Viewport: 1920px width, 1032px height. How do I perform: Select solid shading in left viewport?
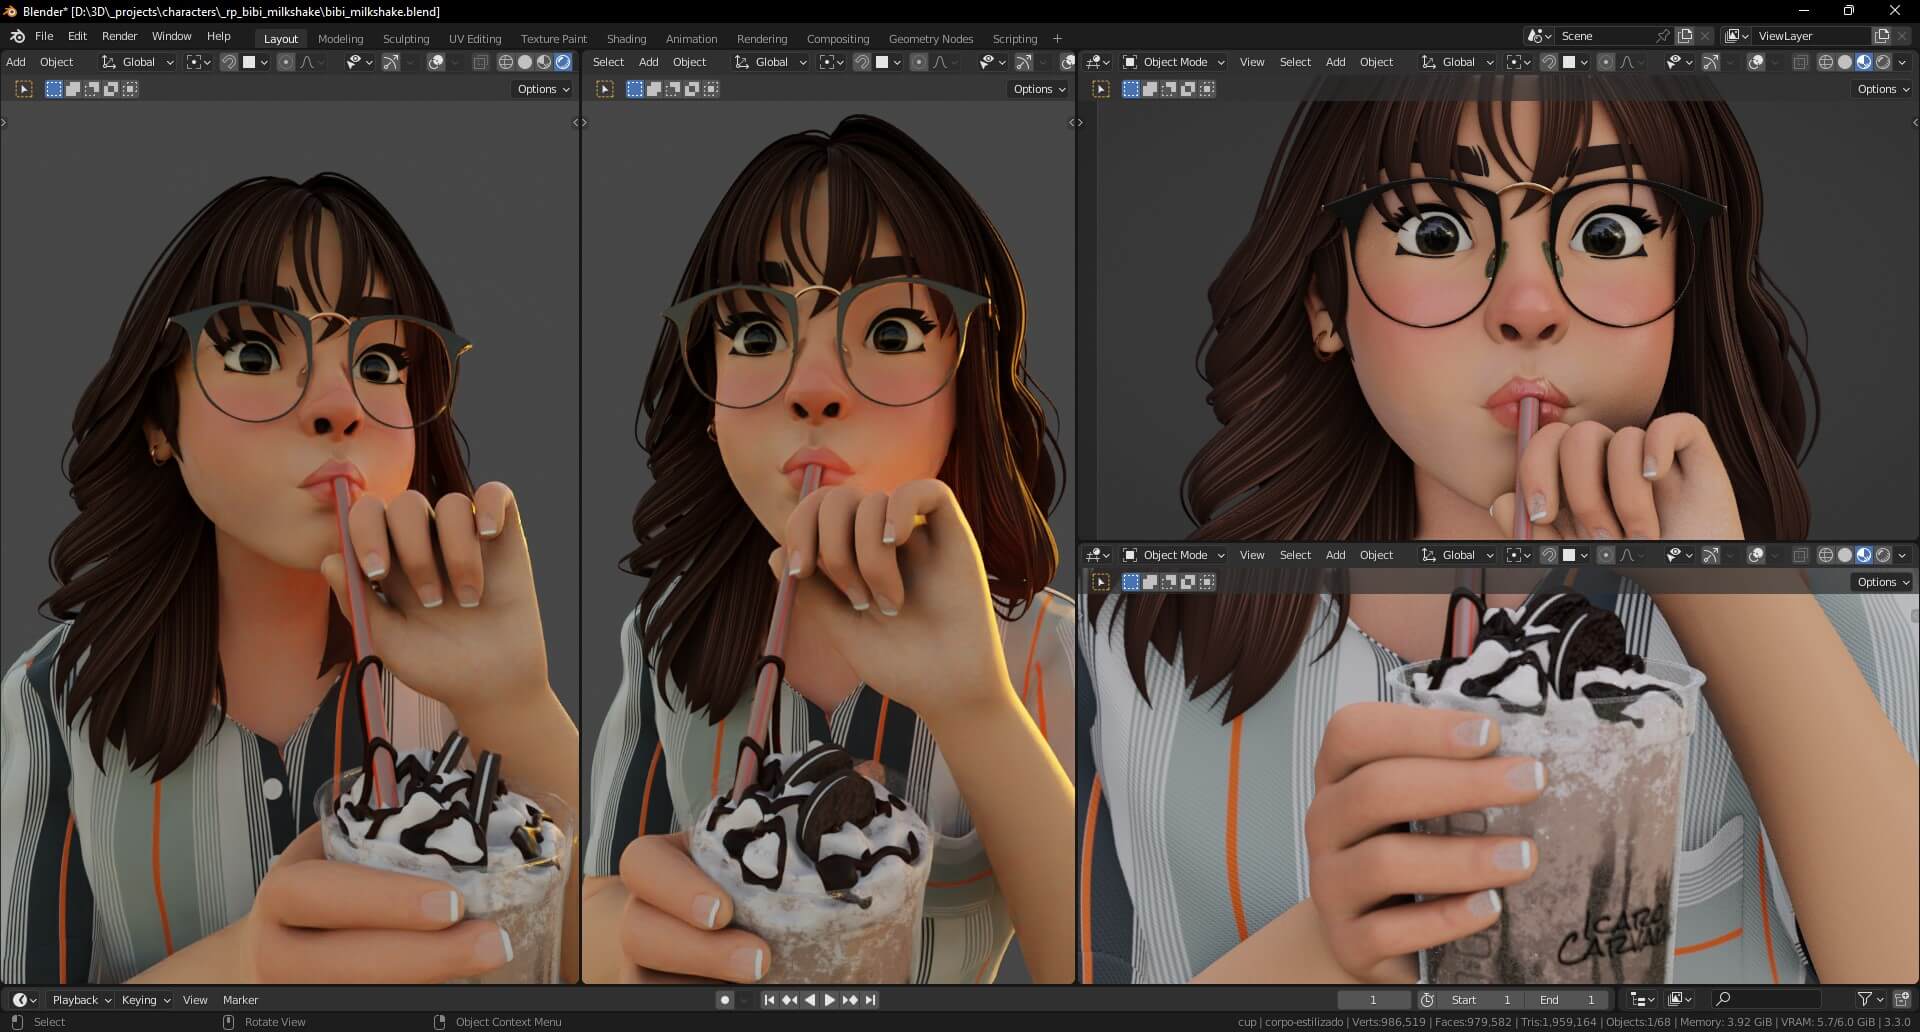point(525,62)
